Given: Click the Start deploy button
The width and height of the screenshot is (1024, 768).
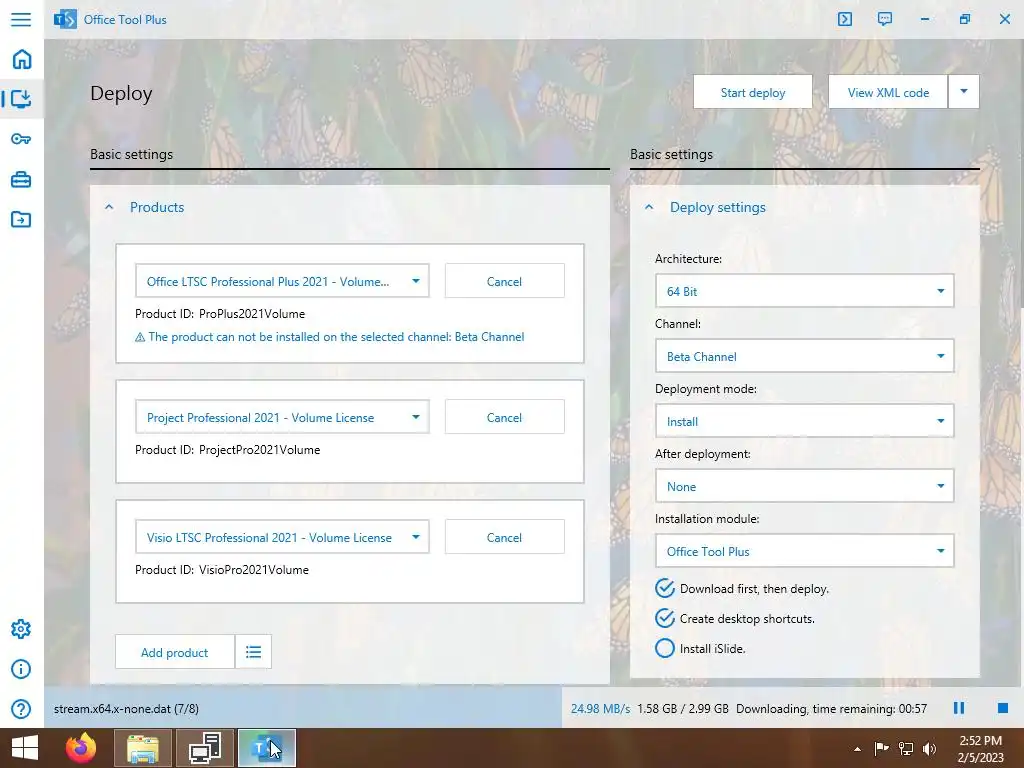Looking at the screenshot, I should [753, 91].
